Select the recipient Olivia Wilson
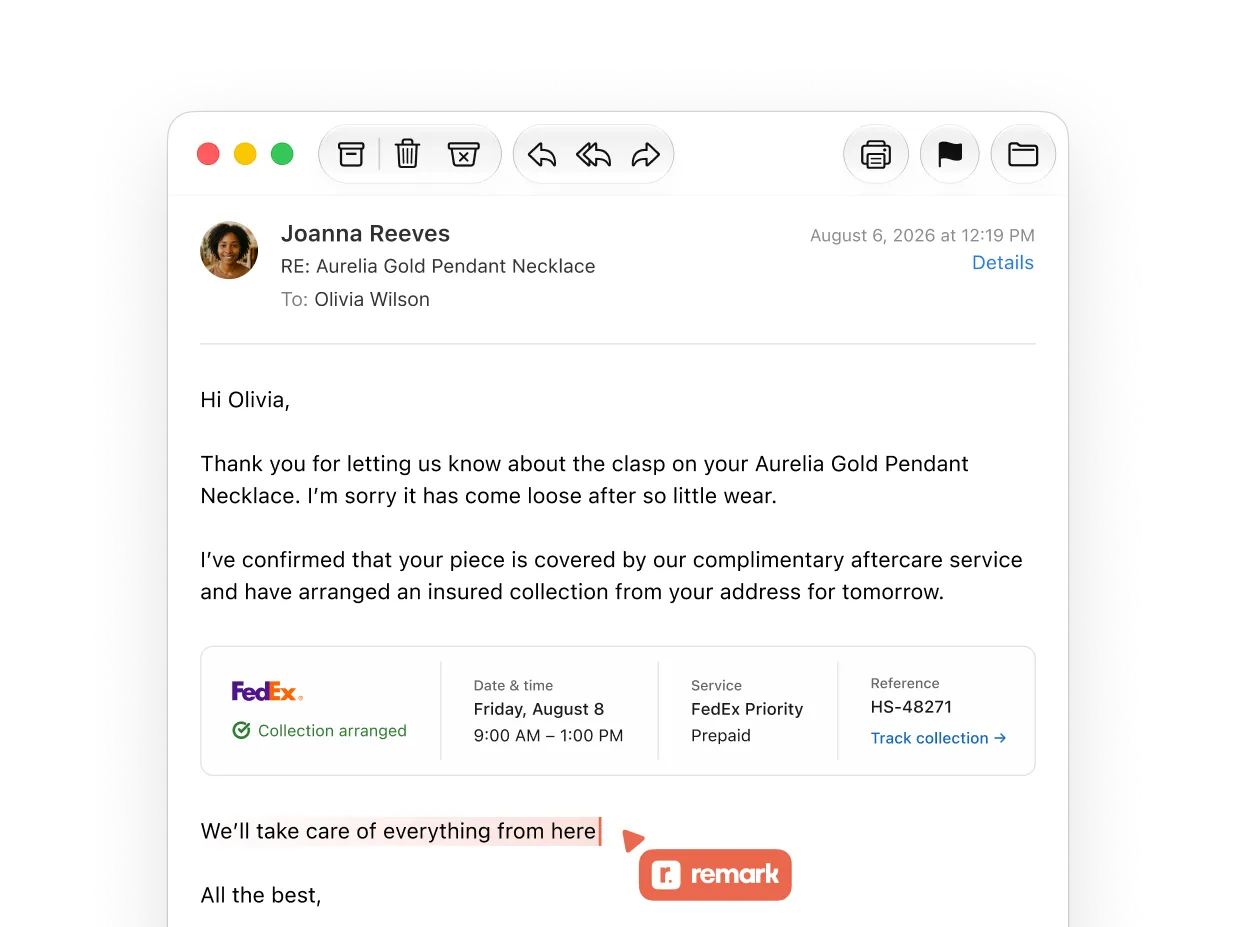 (372, 299)
